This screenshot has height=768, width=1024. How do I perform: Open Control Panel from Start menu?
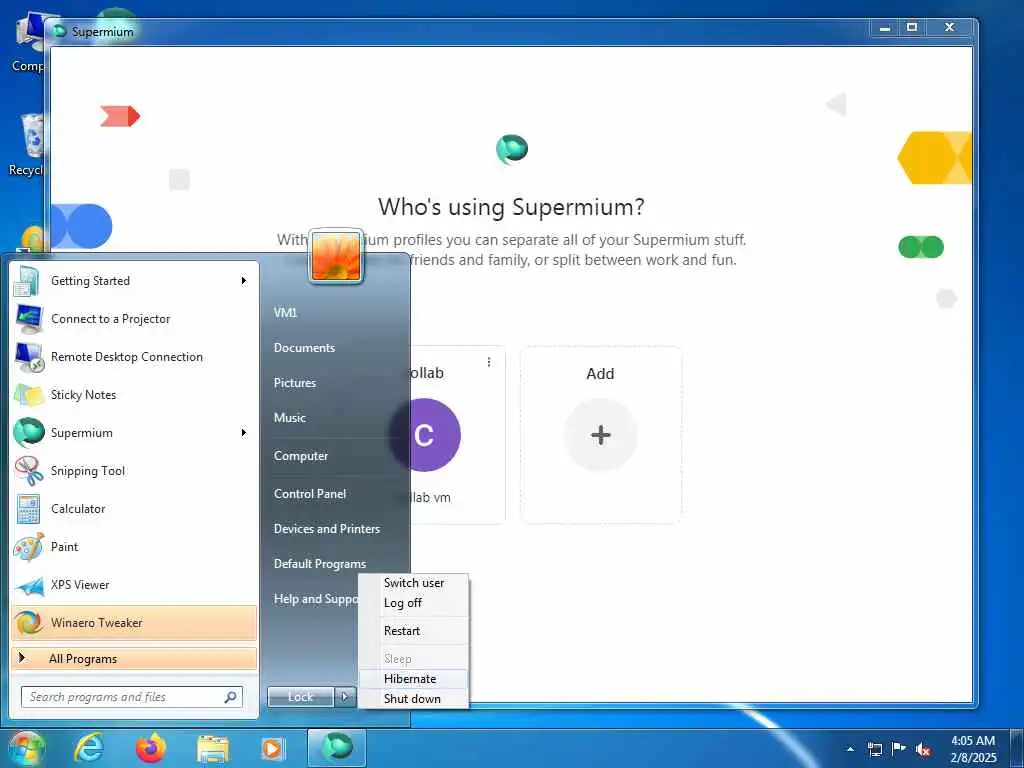click(x=310, y=494)
